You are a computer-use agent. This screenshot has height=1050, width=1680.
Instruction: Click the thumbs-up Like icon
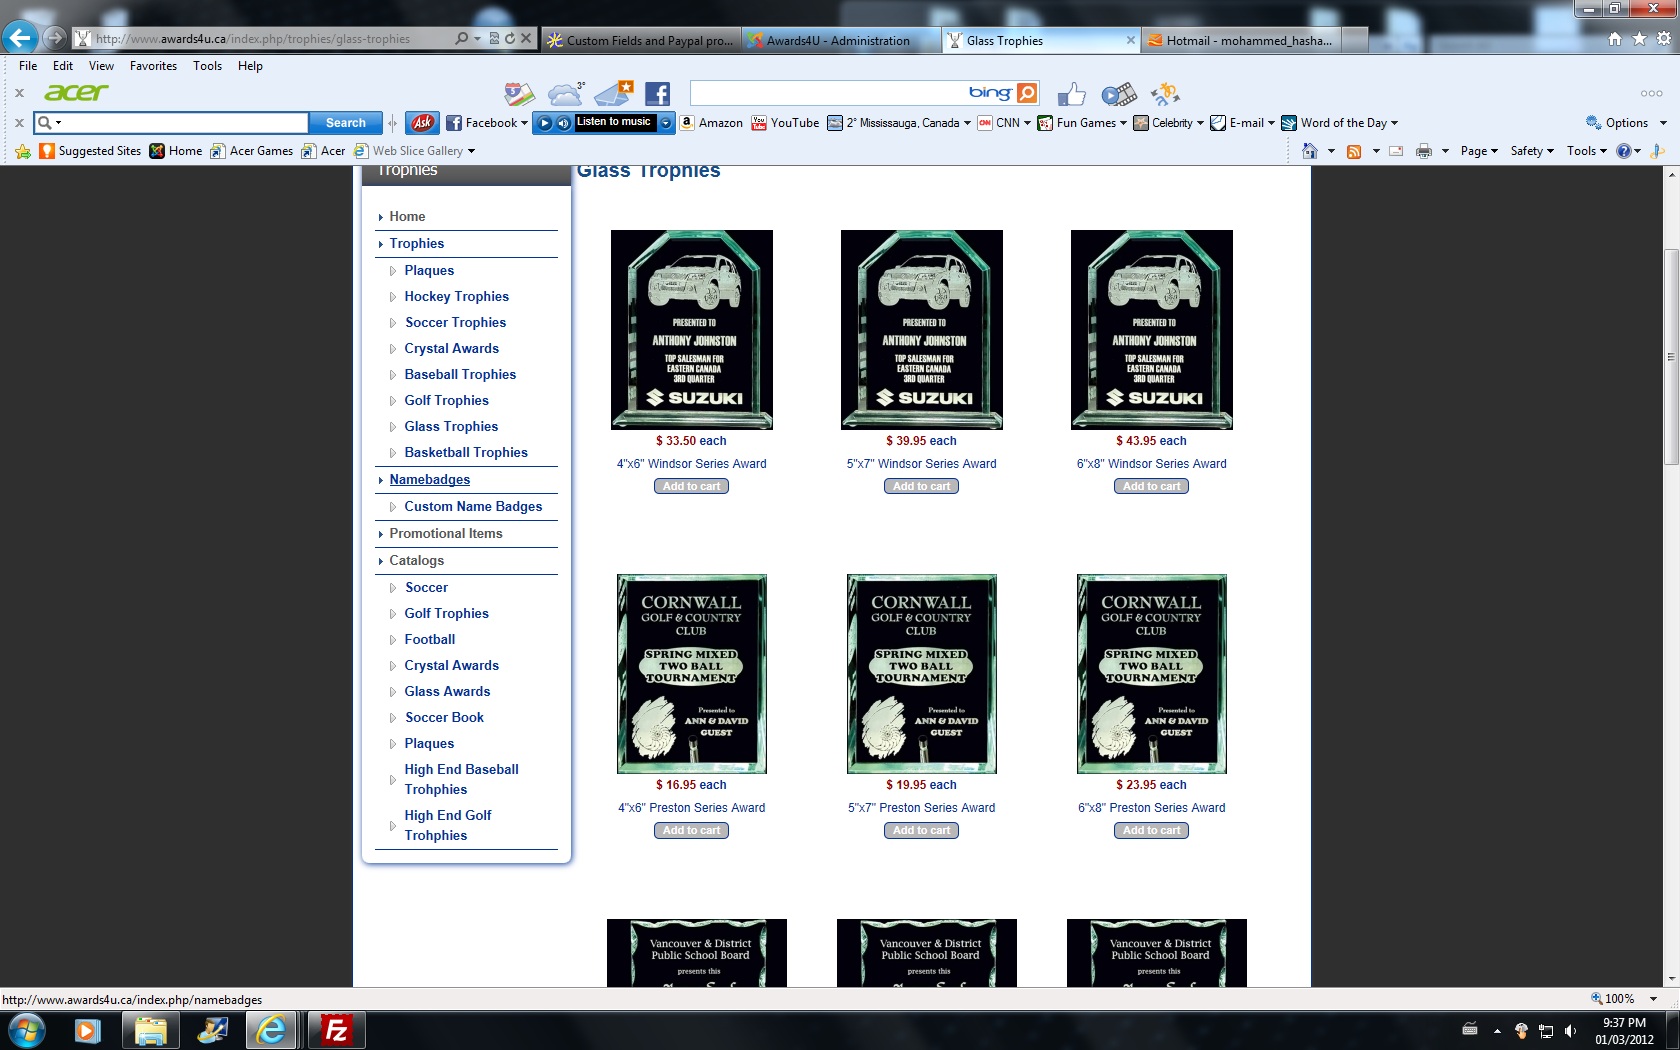pos(1071,94)
